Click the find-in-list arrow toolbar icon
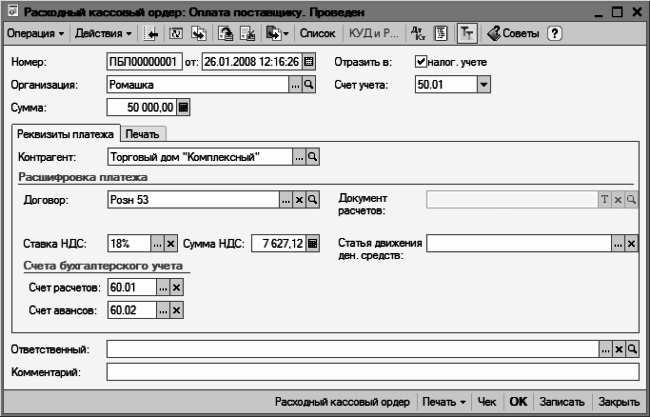 151,34
